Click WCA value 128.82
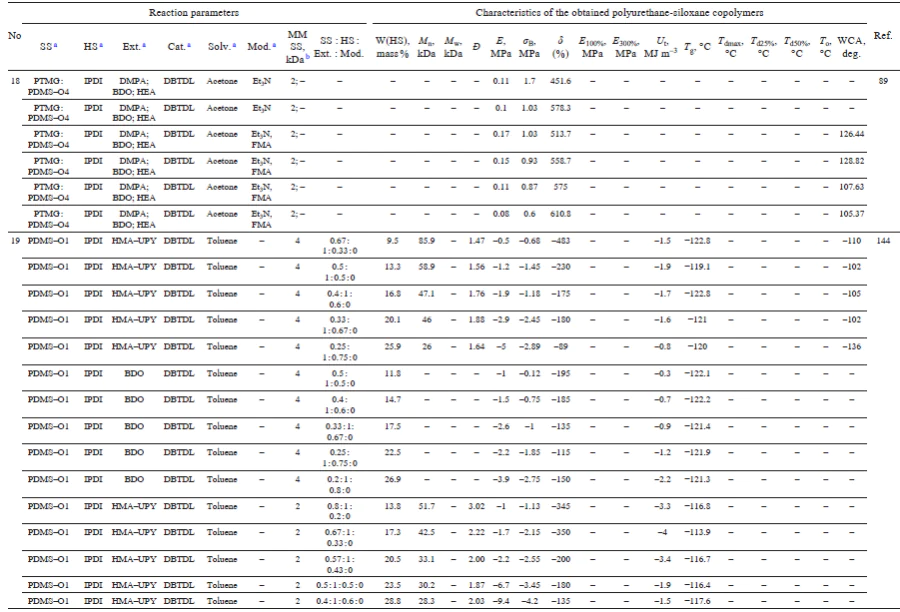Screen dimensions: 900x612 [x=851, y=161]
